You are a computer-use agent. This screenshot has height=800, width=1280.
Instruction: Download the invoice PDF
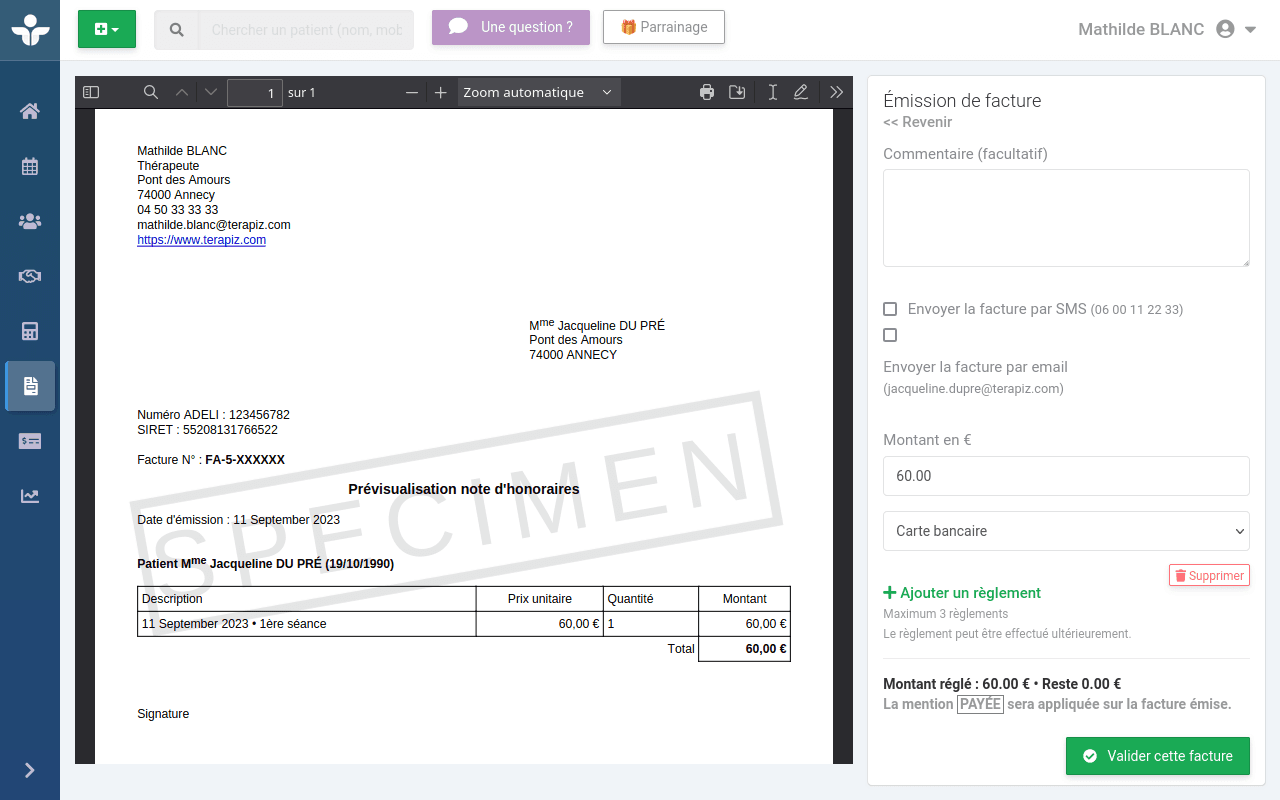tap(737, 92)
